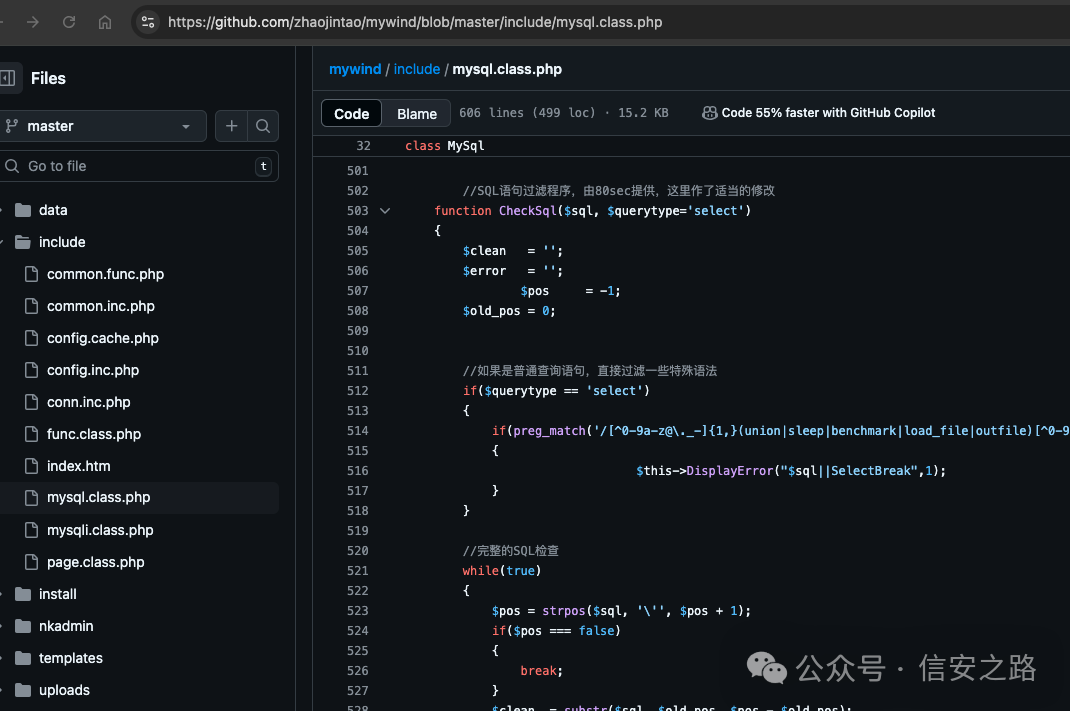The width and height of the screenshot is (1070, 711).
Task: Click the URL in the address bar
Action: point(415,23)
